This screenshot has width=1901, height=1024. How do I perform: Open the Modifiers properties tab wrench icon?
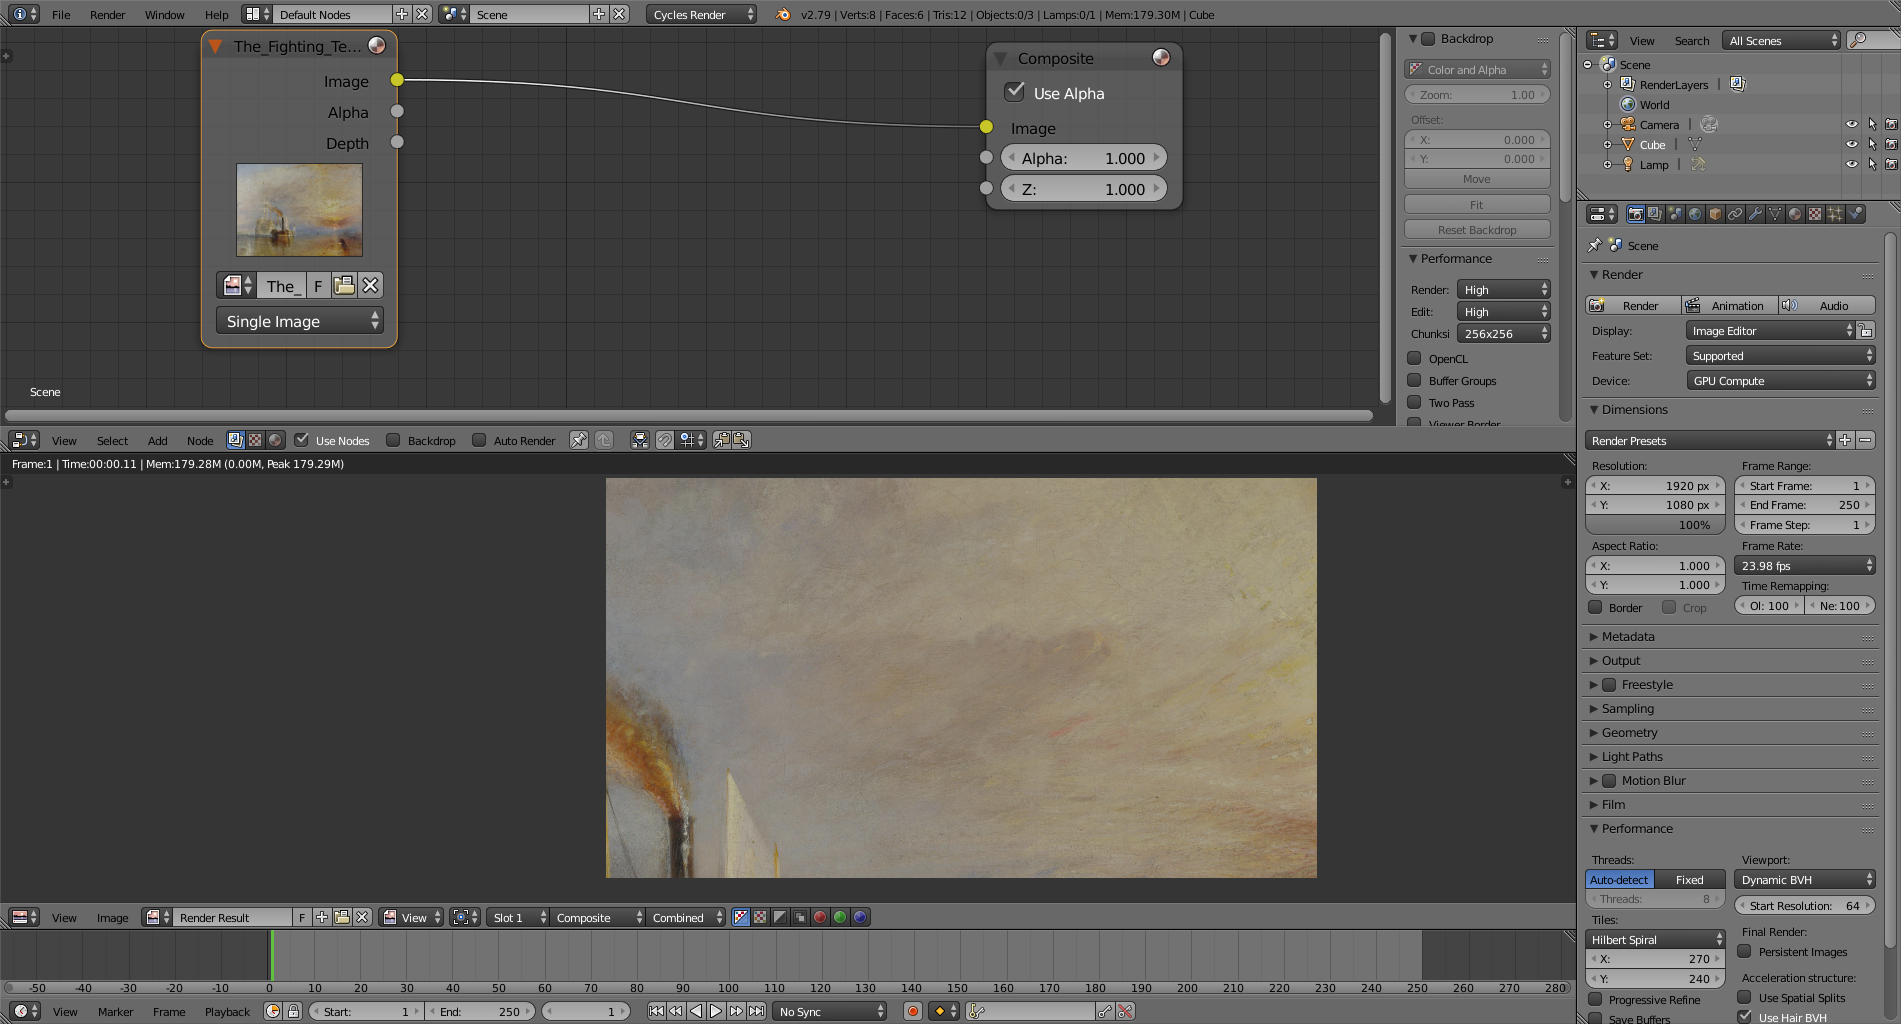[x=1755, y=214]
